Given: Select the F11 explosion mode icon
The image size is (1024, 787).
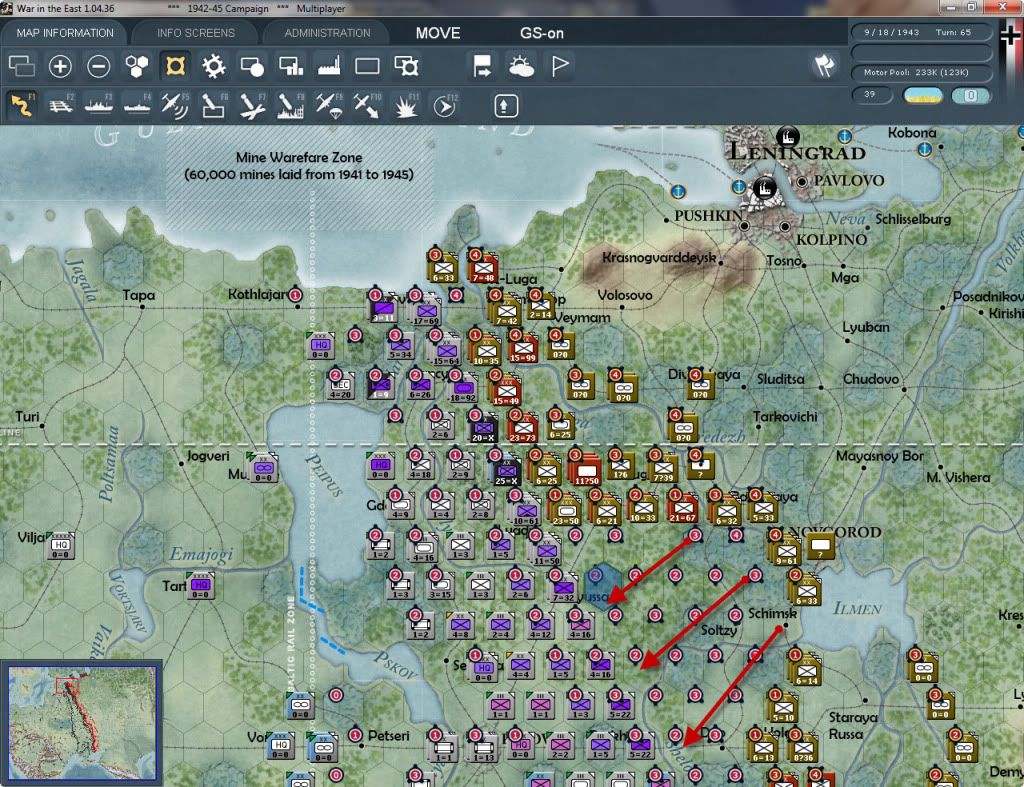Looking at the screenshot, I should [x=406, y=106].
